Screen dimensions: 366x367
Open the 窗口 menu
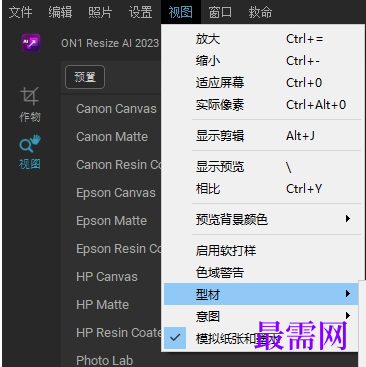click(220, 12)
